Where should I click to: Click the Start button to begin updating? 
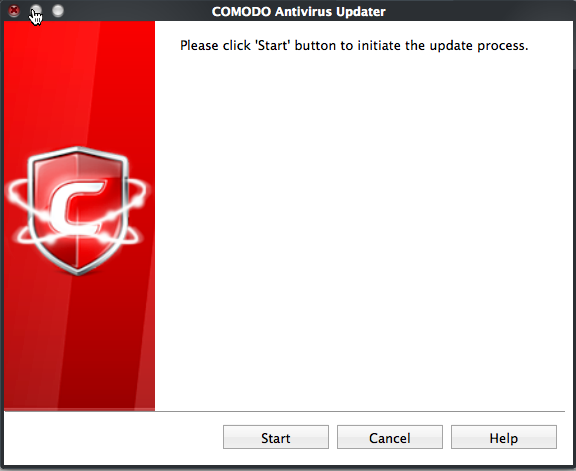click(x=276, y=437)
